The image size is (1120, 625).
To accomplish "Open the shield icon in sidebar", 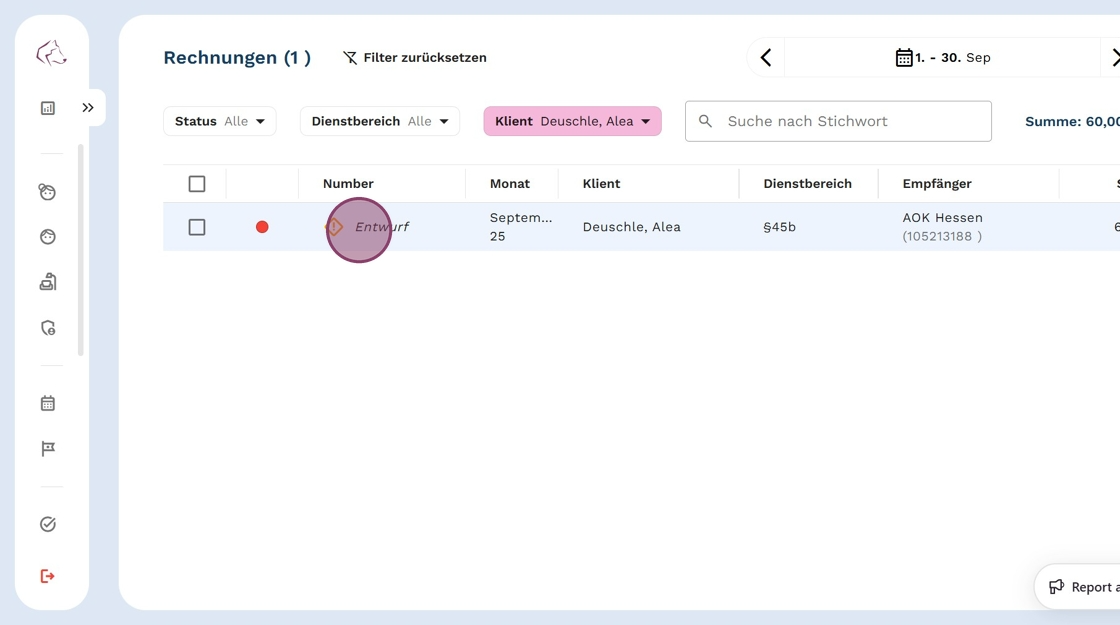I will (48, 328).
